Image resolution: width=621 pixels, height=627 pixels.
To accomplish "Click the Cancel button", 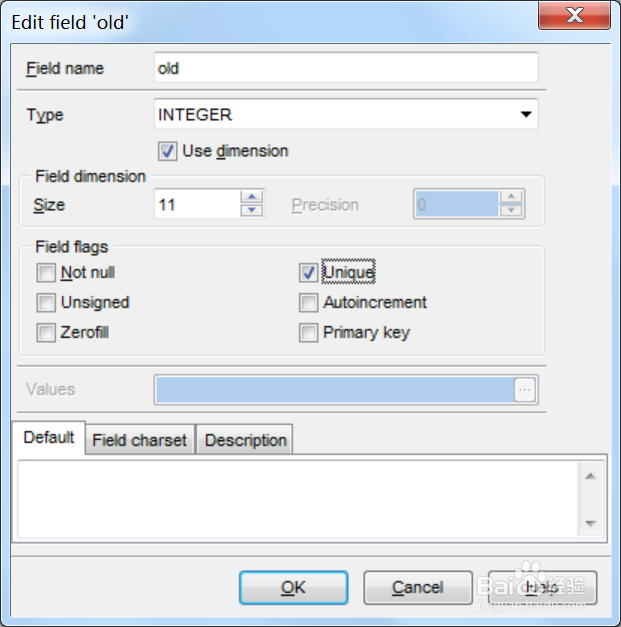I will [x=418, y=587].
